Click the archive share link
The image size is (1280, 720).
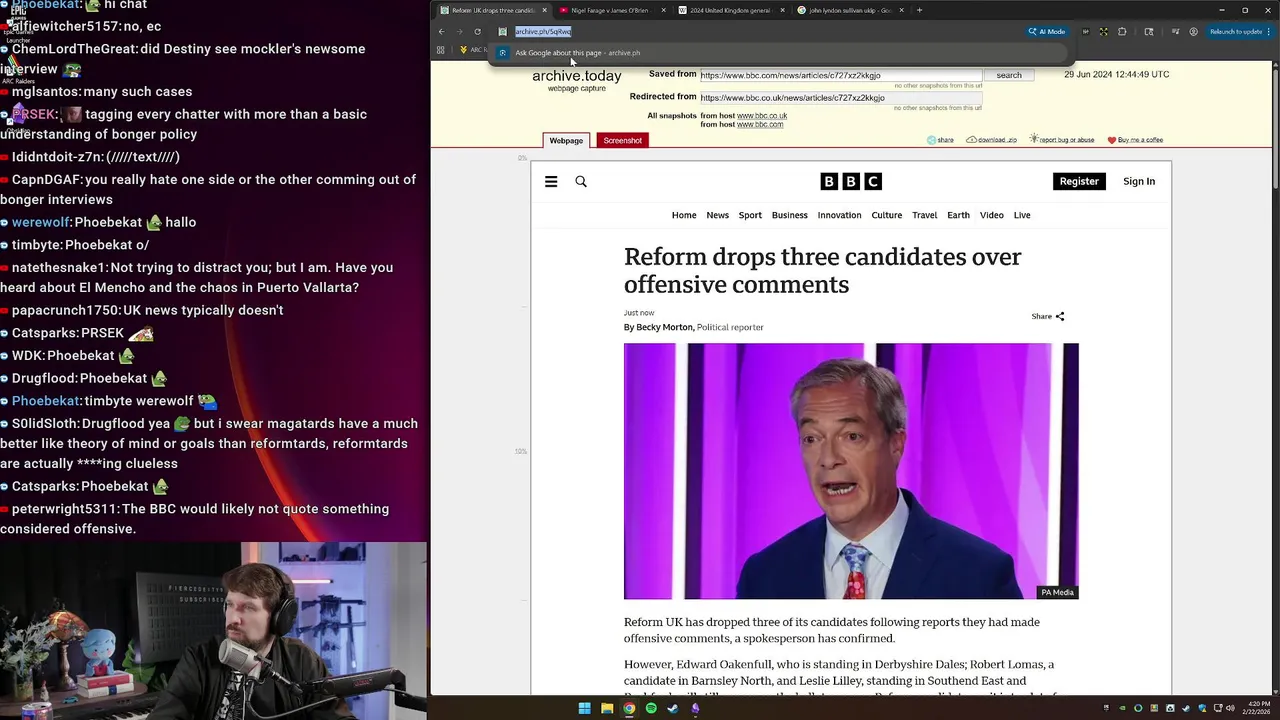[940, 140]
